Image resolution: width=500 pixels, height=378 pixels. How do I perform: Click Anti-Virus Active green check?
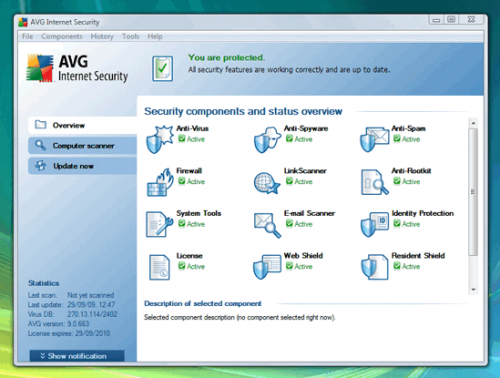click(181, 138)
